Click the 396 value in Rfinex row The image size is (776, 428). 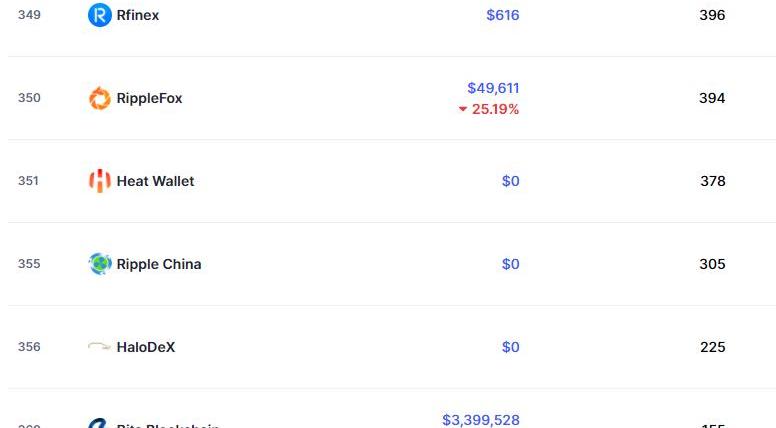(x=712, y=15)
